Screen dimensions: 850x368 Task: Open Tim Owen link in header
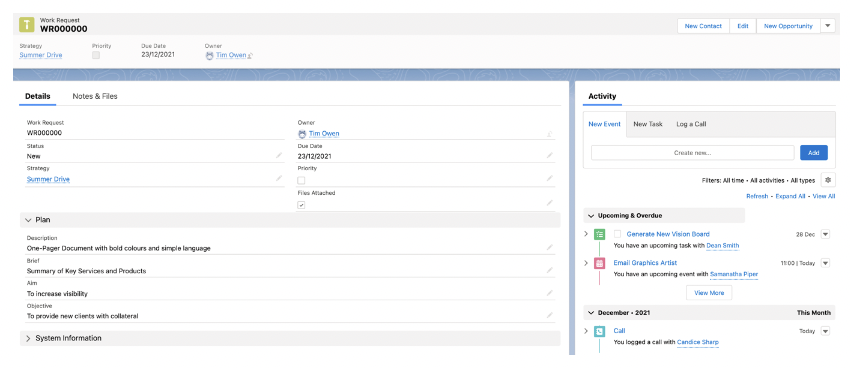tap(231, 55)
